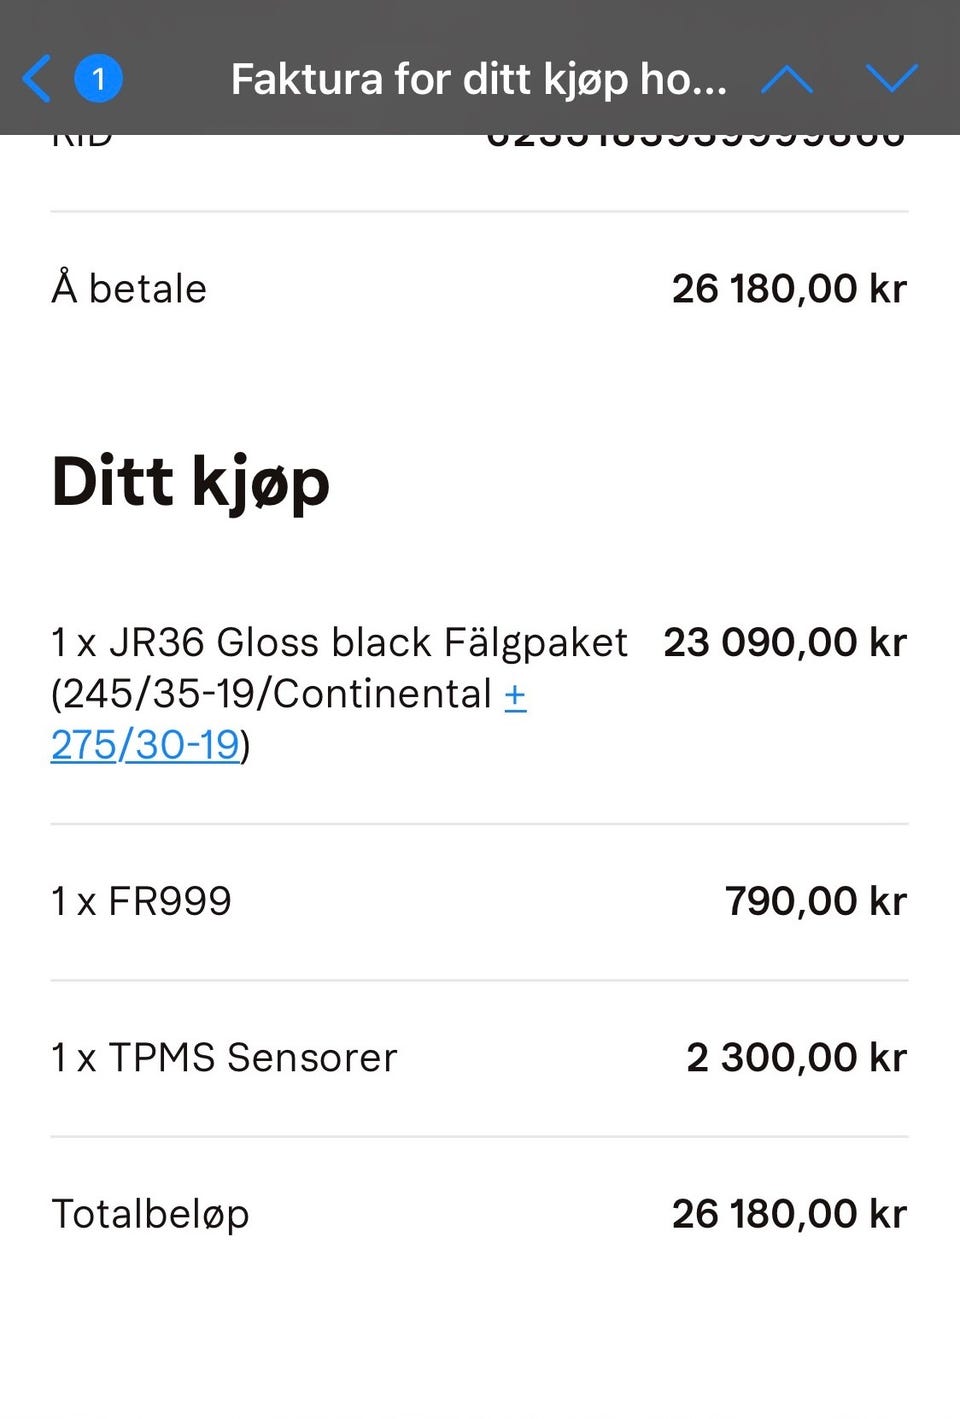Select the amount beside 'Totalbeløp'
Image resolution: width=960 pixels, height=1419 pixels.
(x=788, y=1214)
